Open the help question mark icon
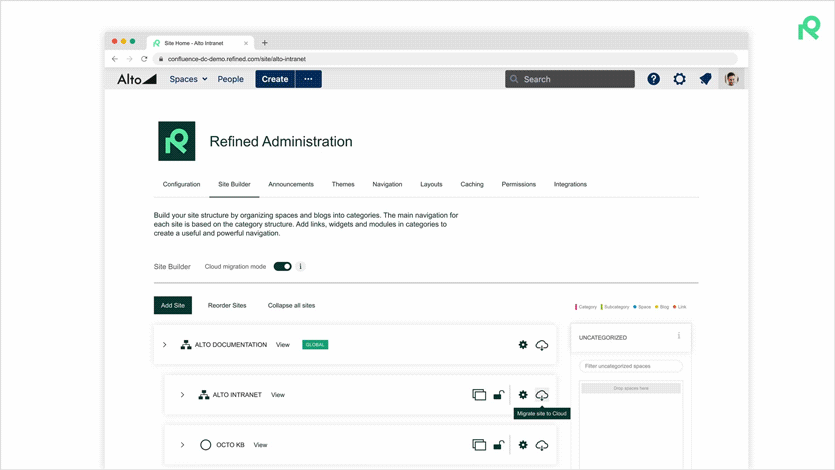This screenshot has height=470, width=835. click(653, 79)
